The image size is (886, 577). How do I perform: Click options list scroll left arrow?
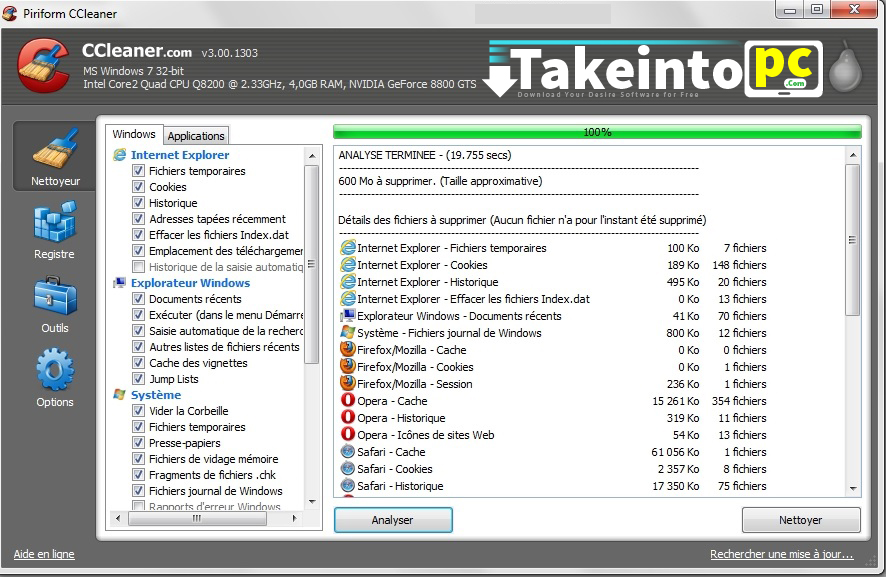click(x=118, y=518)
